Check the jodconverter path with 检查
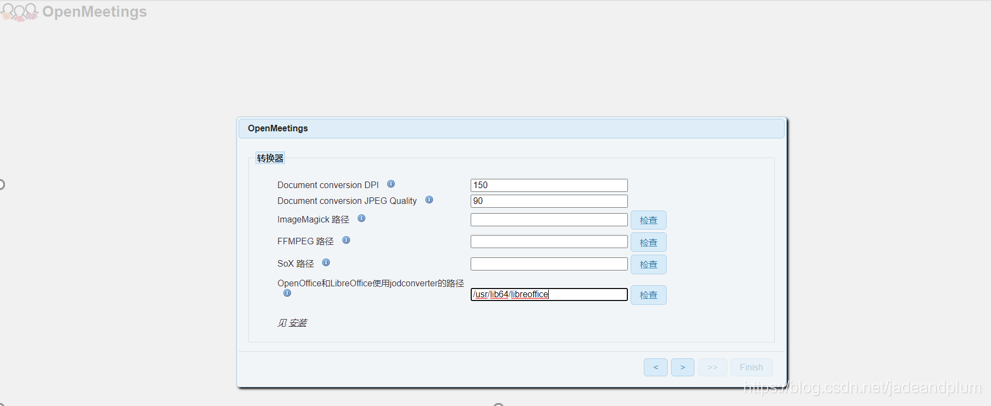 pos(648,295)
